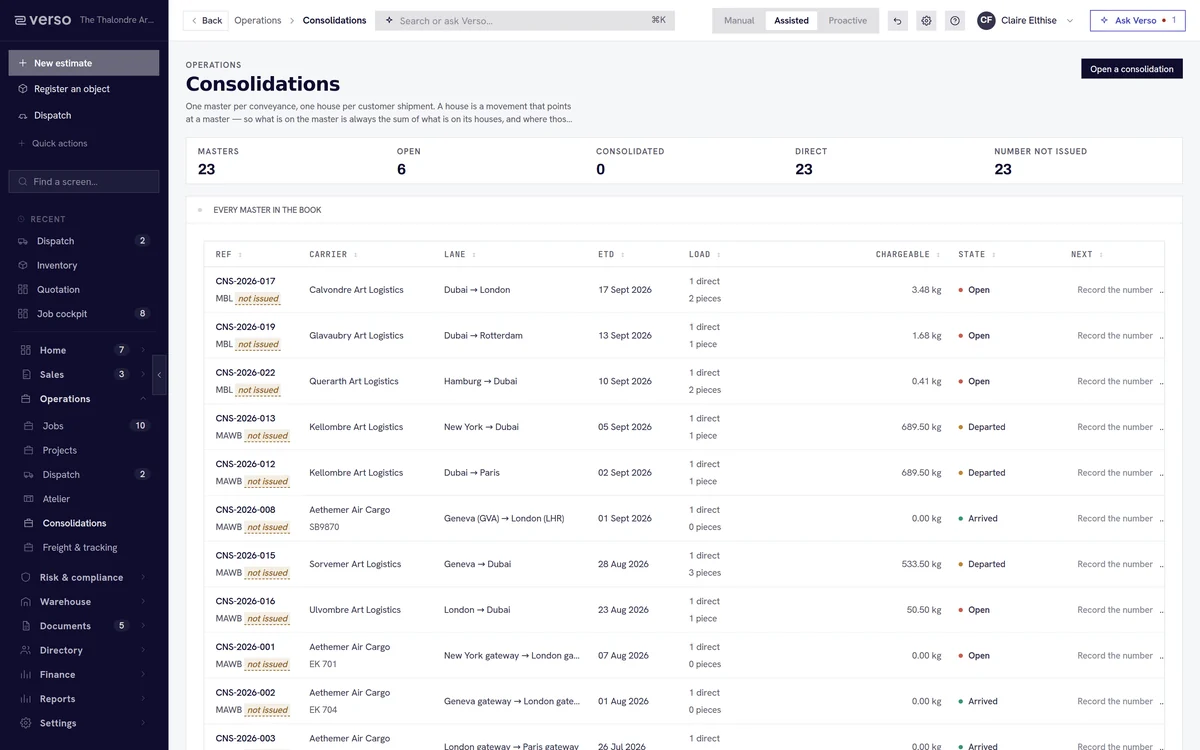Click the Risk & compliance shield icon
This screenshot has height=750, width=1200.
(x=26, y=577)
